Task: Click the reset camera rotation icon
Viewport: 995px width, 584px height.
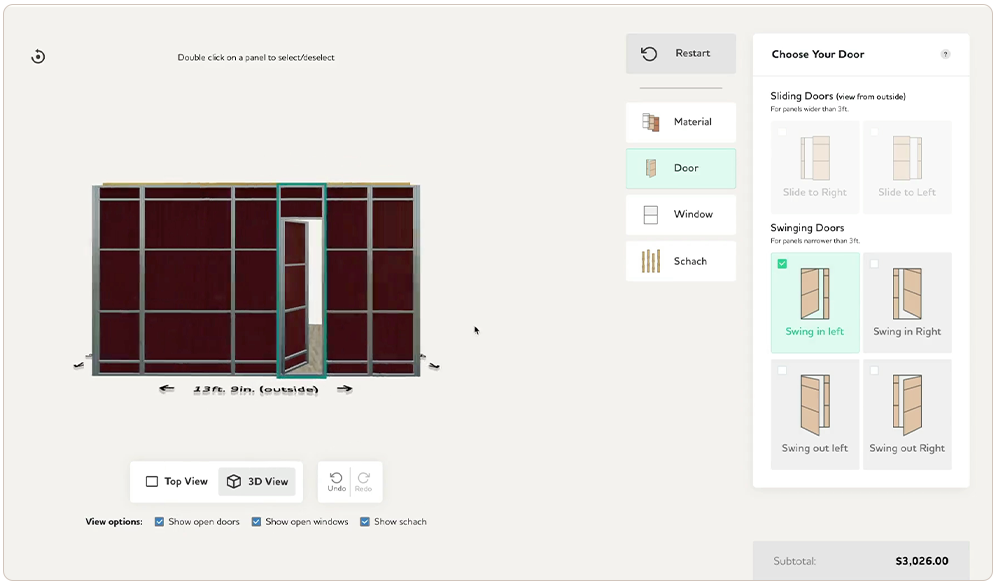Action: pos(38,56)
